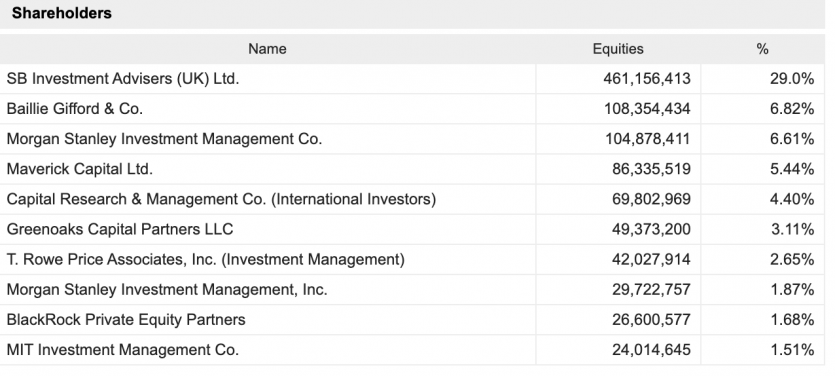Viewport: 835px width, 376px height.
Task: Click Greenoaks Capital Partners LLC name
Action: (120, 230)
